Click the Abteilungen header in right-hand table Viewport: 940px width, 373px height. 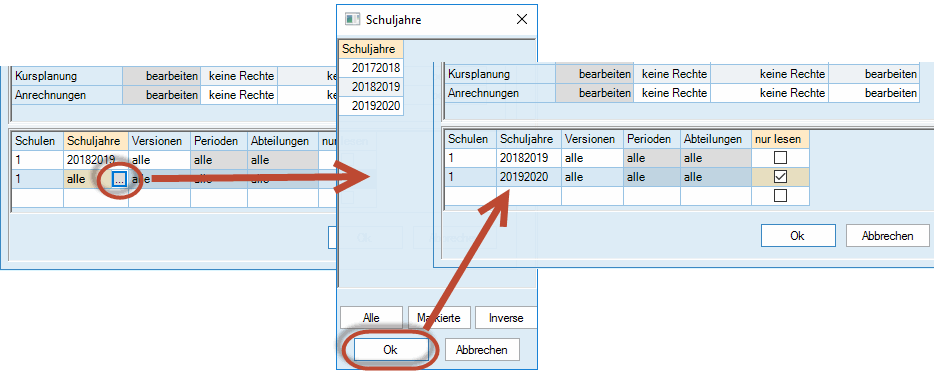(x=716, y=139)
